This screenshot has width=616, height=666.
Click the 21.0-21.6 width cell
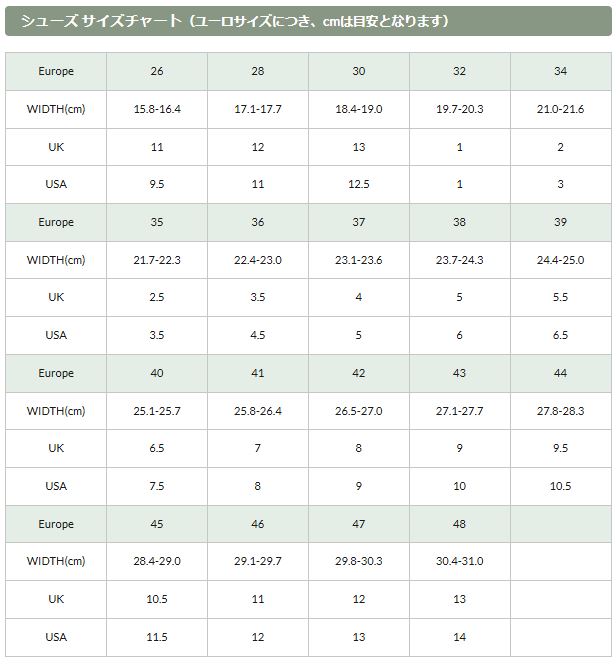[560, 109]
